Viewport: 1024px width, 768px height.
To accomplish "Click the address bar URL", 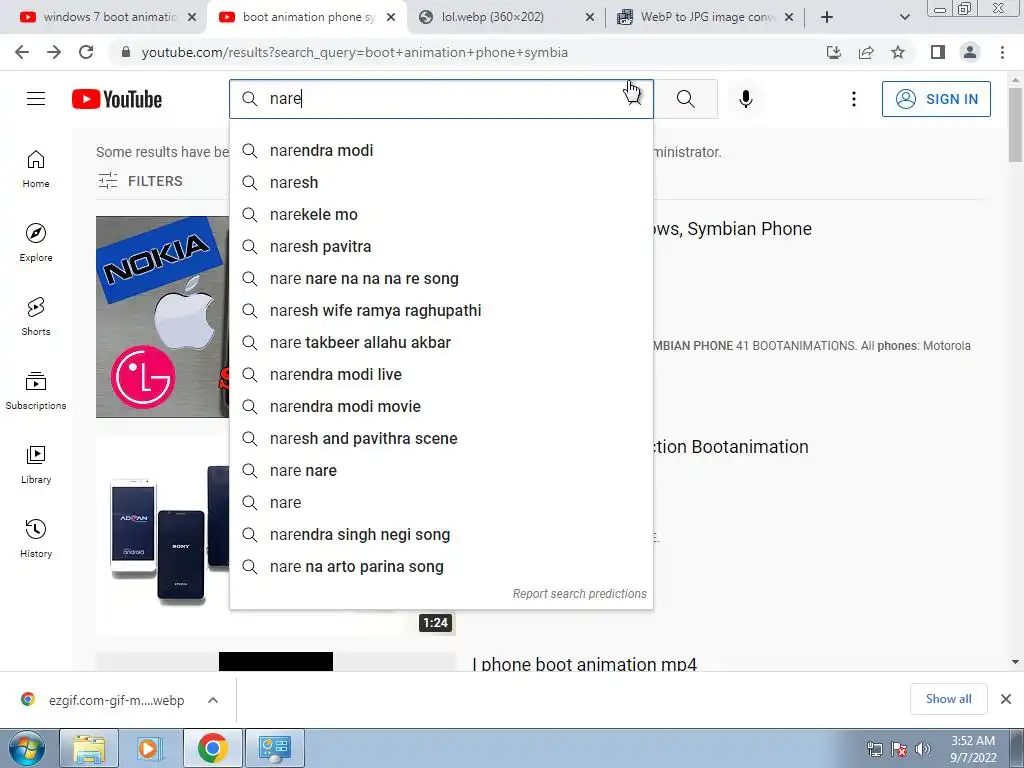I will pos(355,52).
